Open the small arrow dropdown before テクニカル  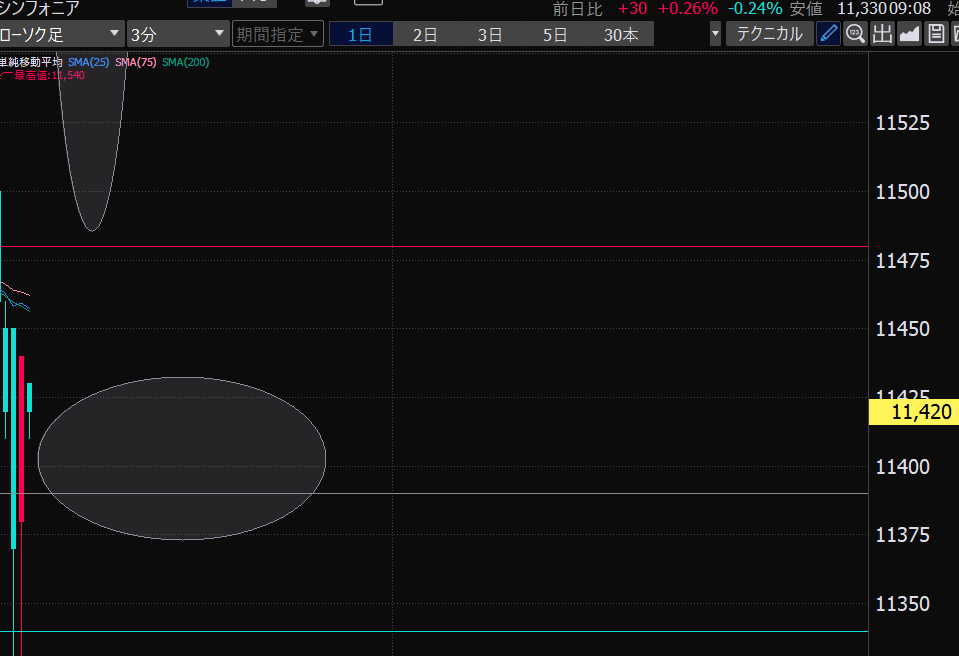(x=715, y=34)
